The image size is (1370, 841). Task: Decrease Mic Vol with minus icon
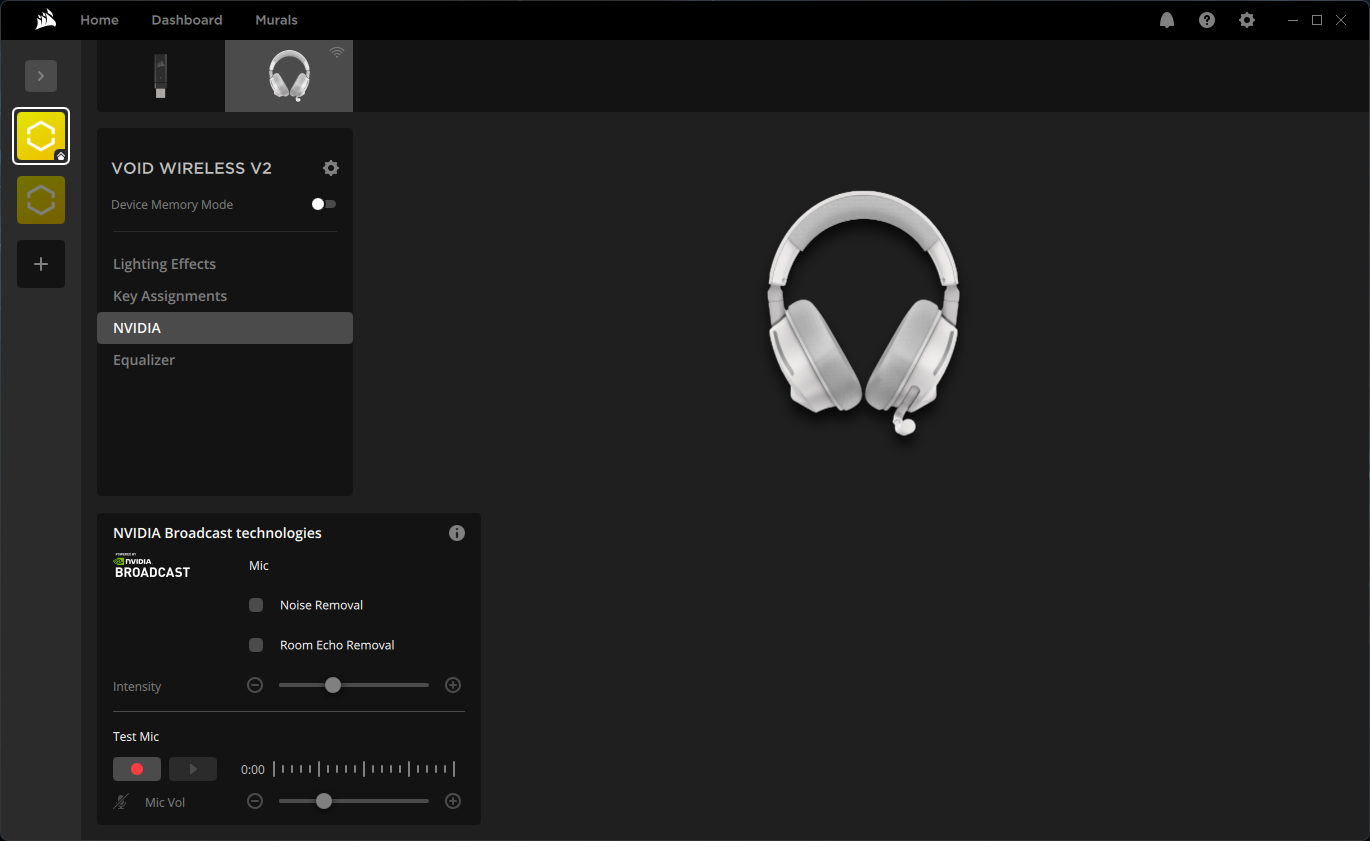coord(255,801)
